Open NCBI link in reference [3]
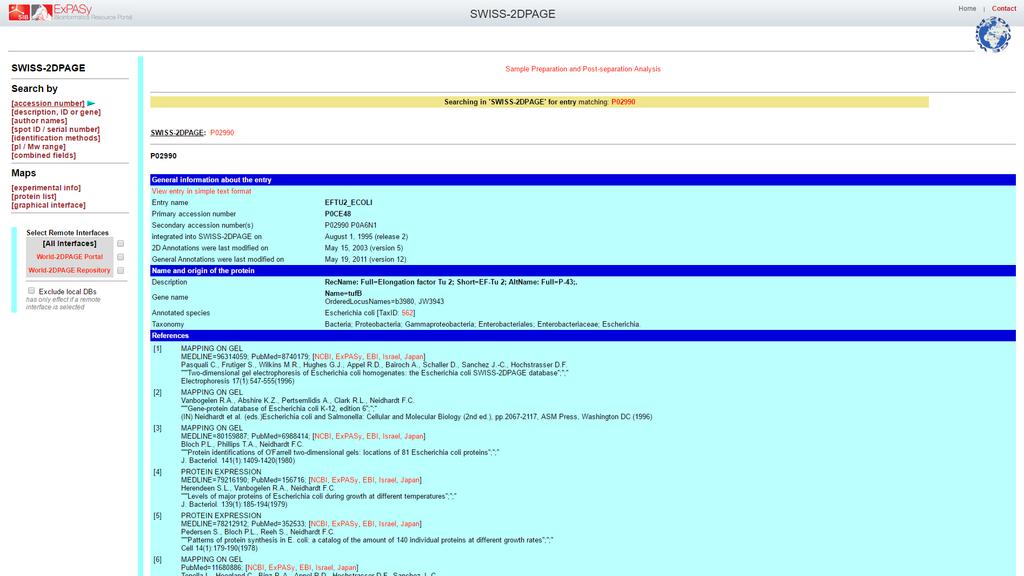This screenshot has height=576, width=1024. (323, 436)
